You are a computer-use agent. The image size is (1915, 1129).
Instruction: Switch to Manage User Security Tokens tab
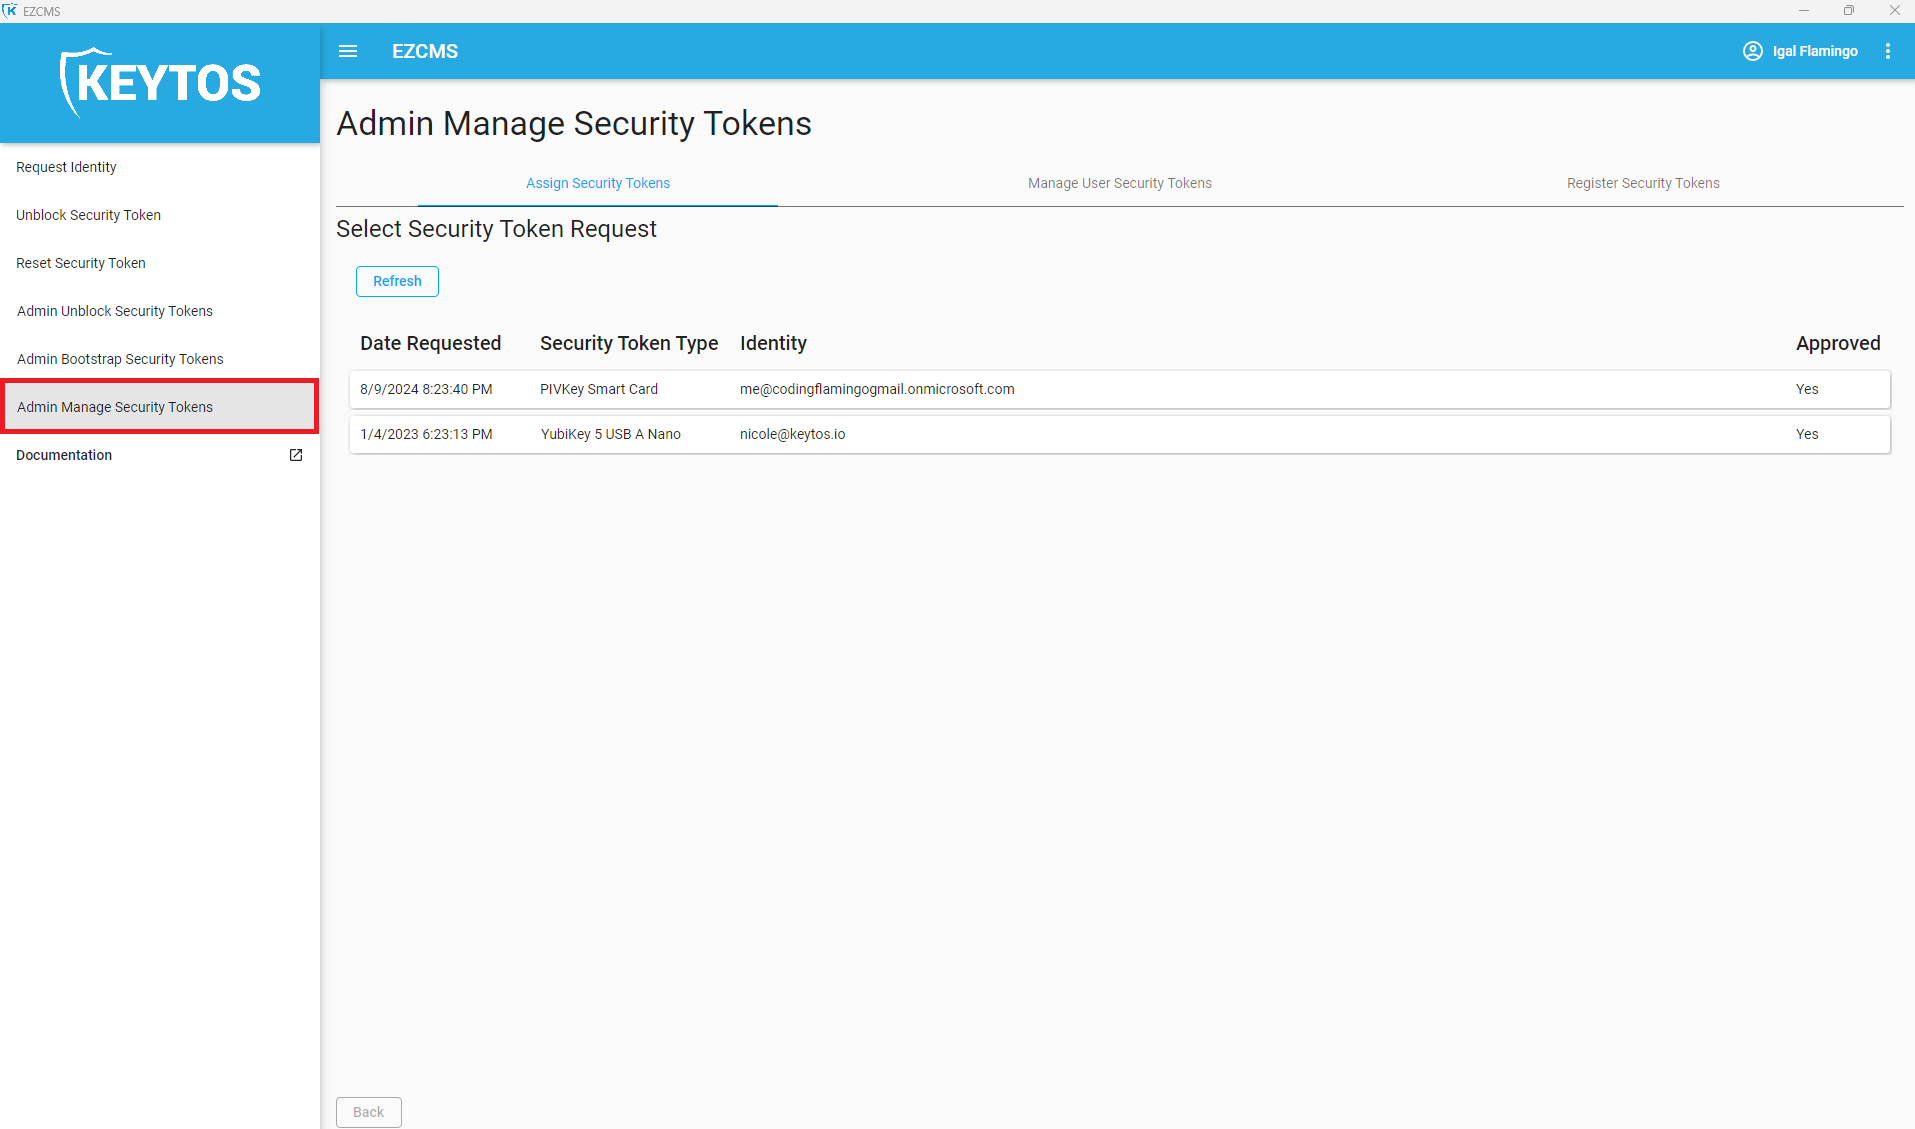1119,183
